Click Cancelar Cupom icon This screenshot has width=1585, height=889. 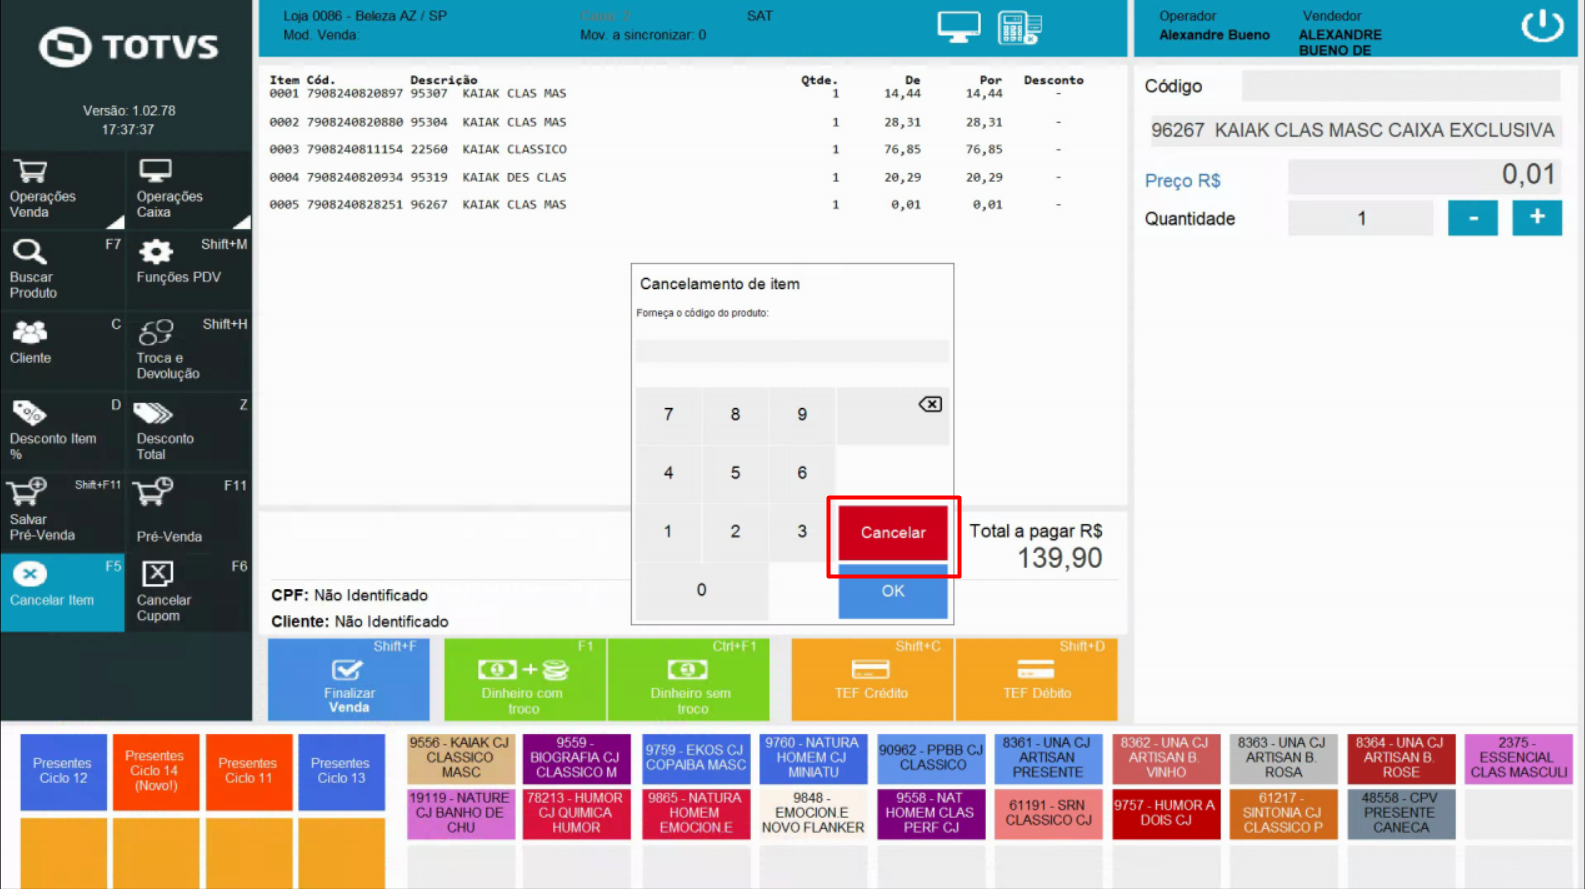click(158, 573)
